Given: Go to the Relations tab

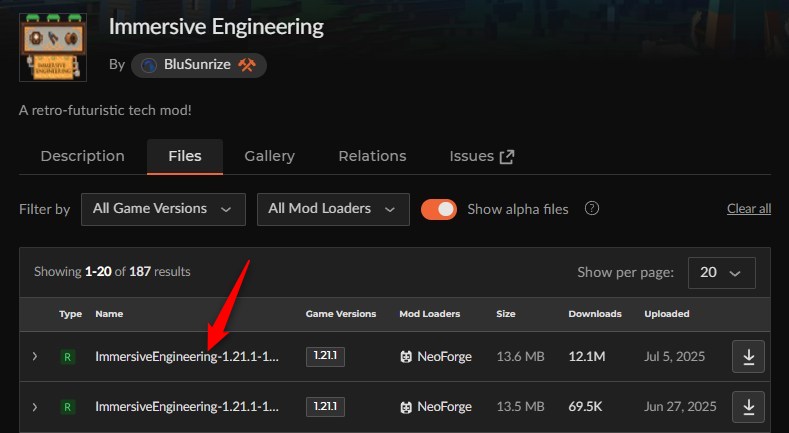Looking at the screenshot, I should point(372,156).
